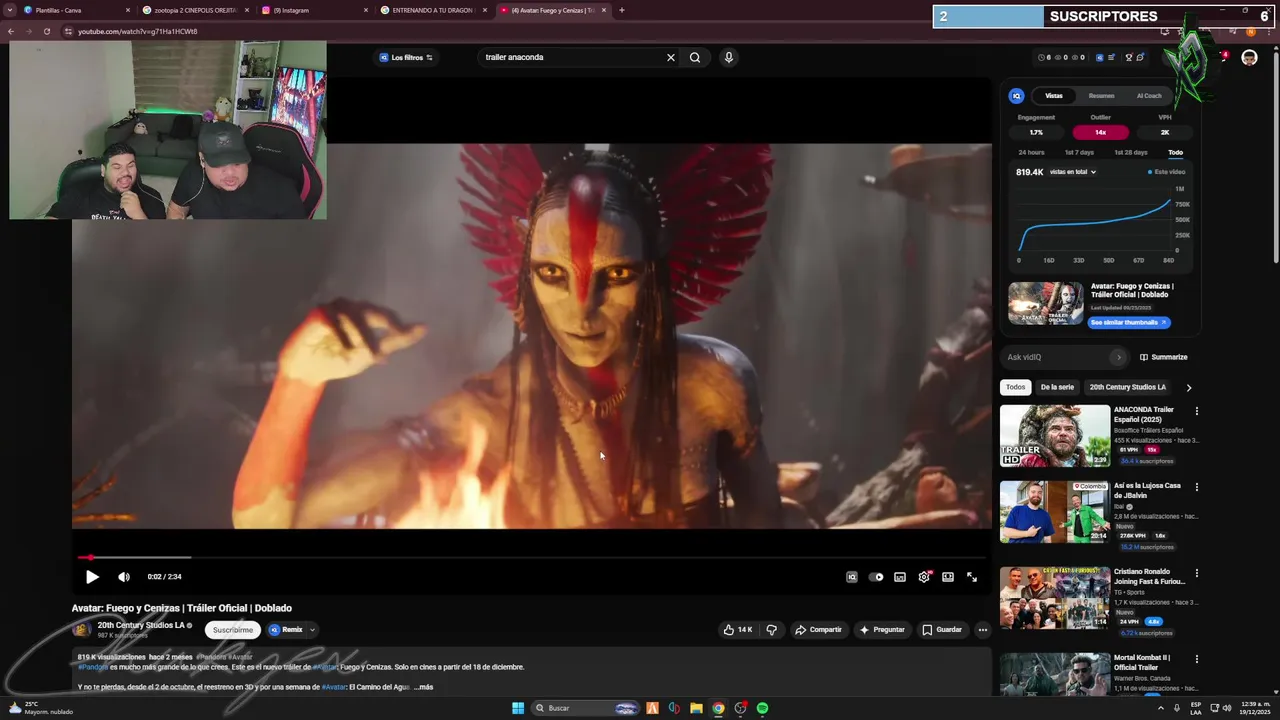1280x720 pixels.
Task: Click the Ask vidIQ input field
Action: click(x=1058, y=357)
